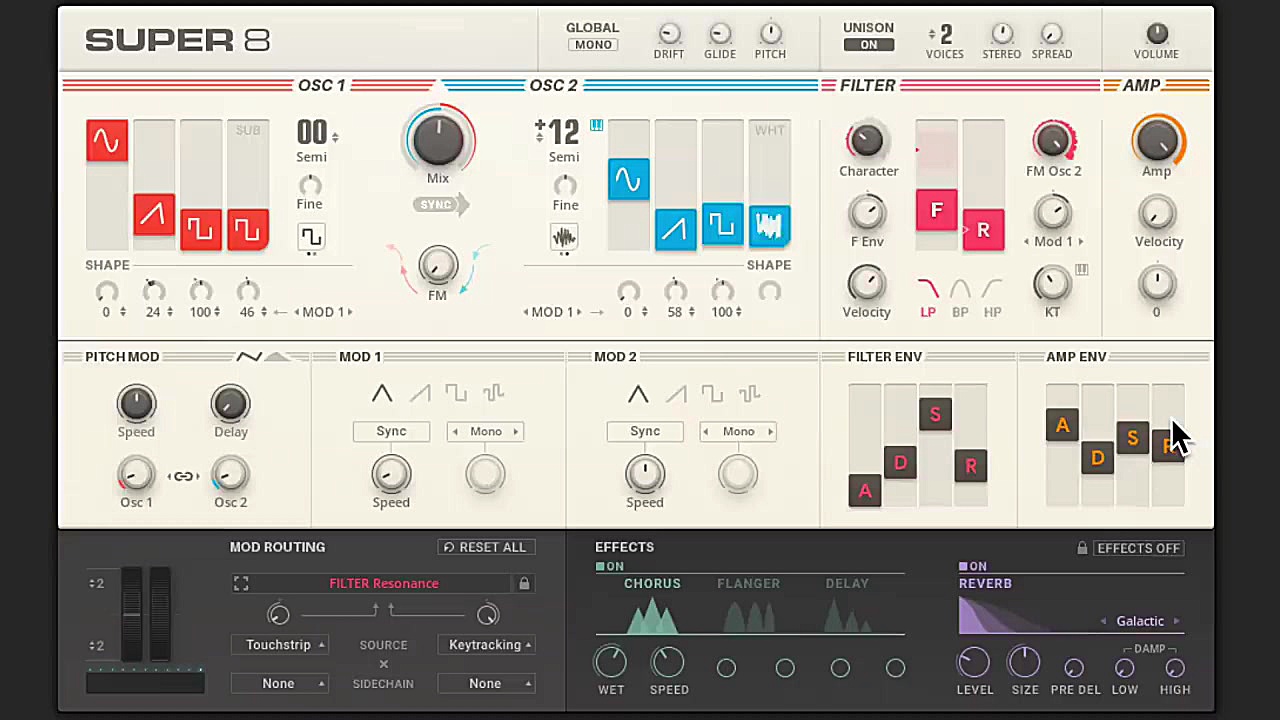The height and width of the screenshot is (720, 1280).
Task: Click the effects lock icon beside EFFECTS OFF
Action: click(1082, 548)
